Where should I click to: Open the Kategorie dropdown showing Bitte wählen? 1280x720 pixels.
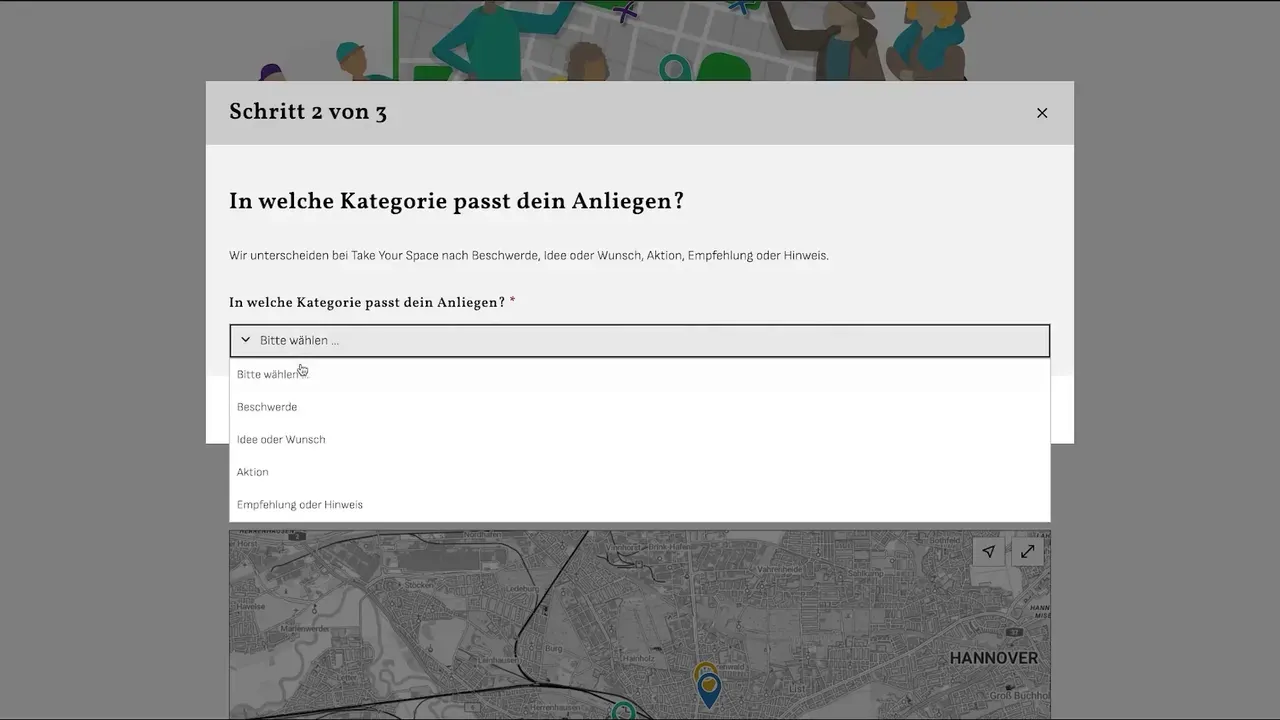[x=640, y=340]
